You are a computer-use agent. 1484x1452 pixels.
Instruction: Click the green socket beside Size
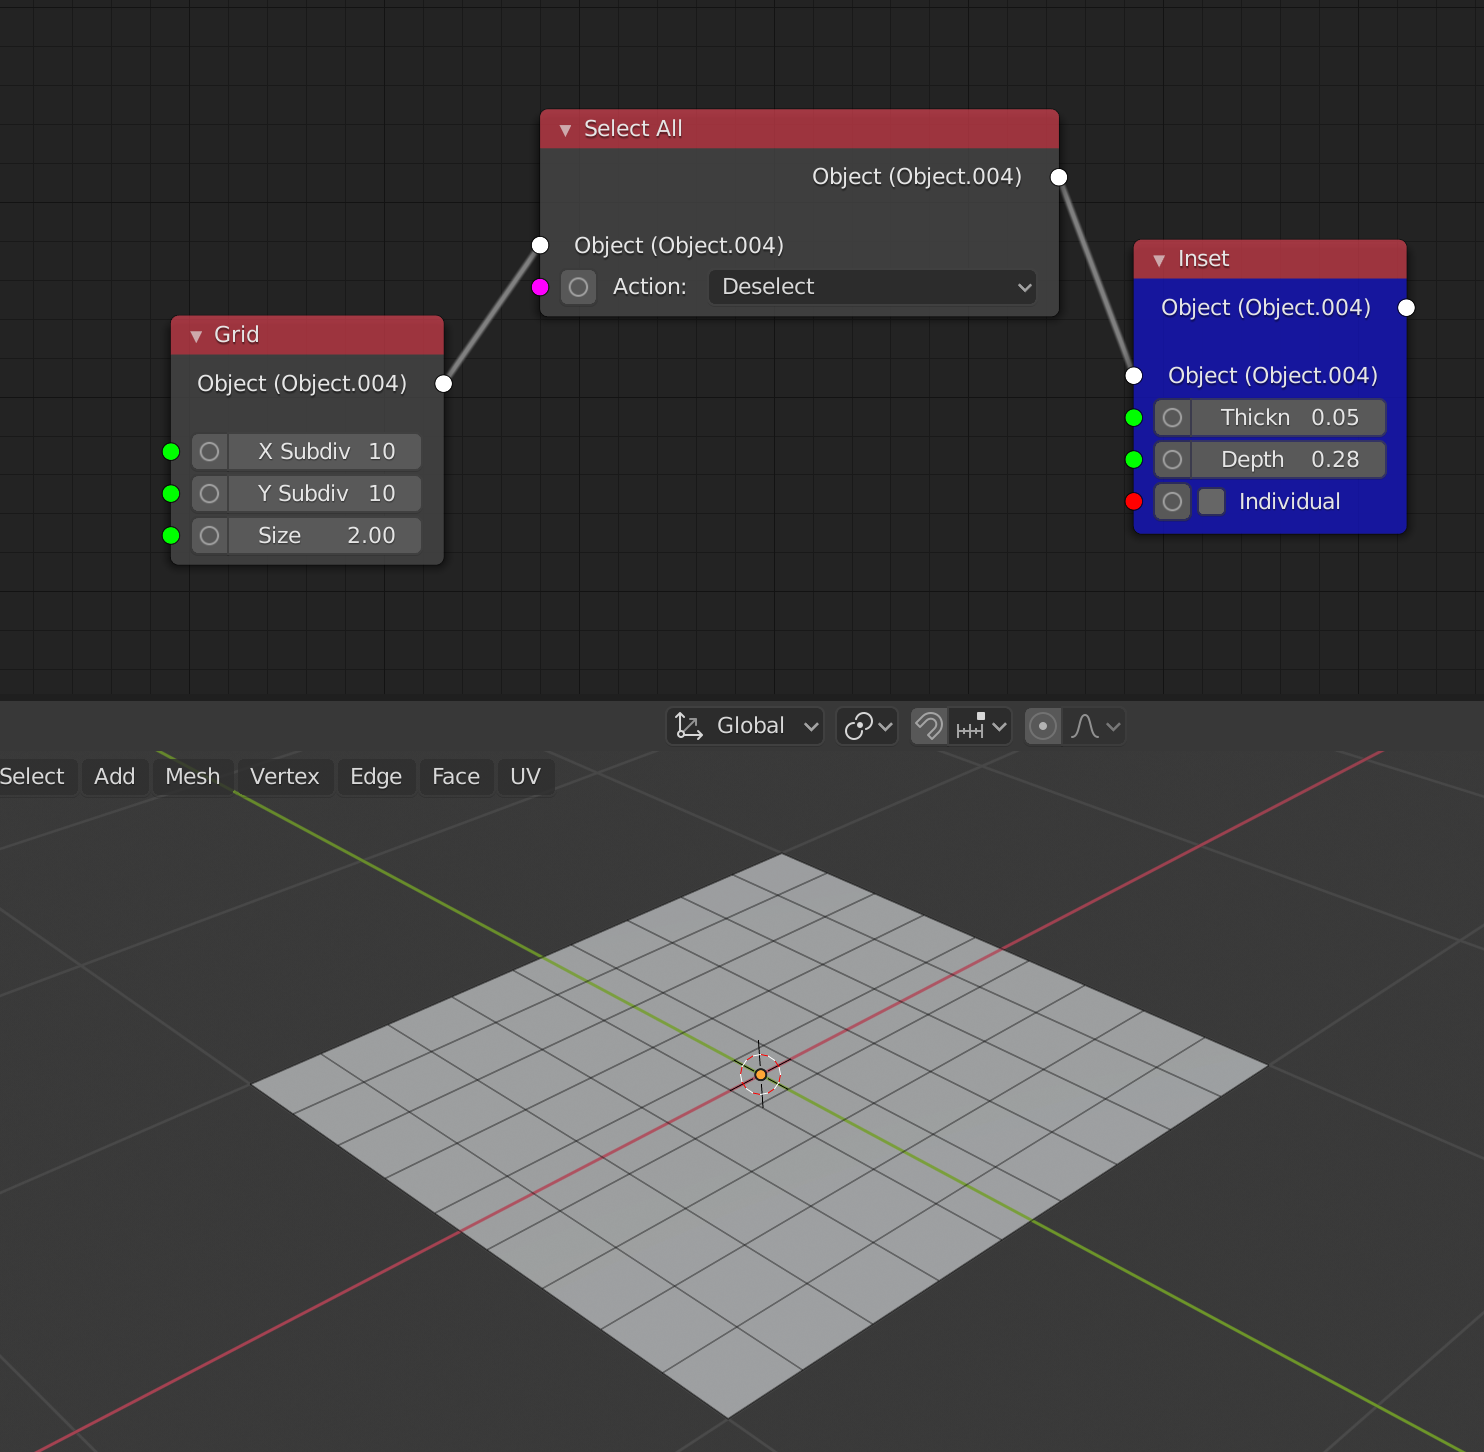tap(171, 536)
